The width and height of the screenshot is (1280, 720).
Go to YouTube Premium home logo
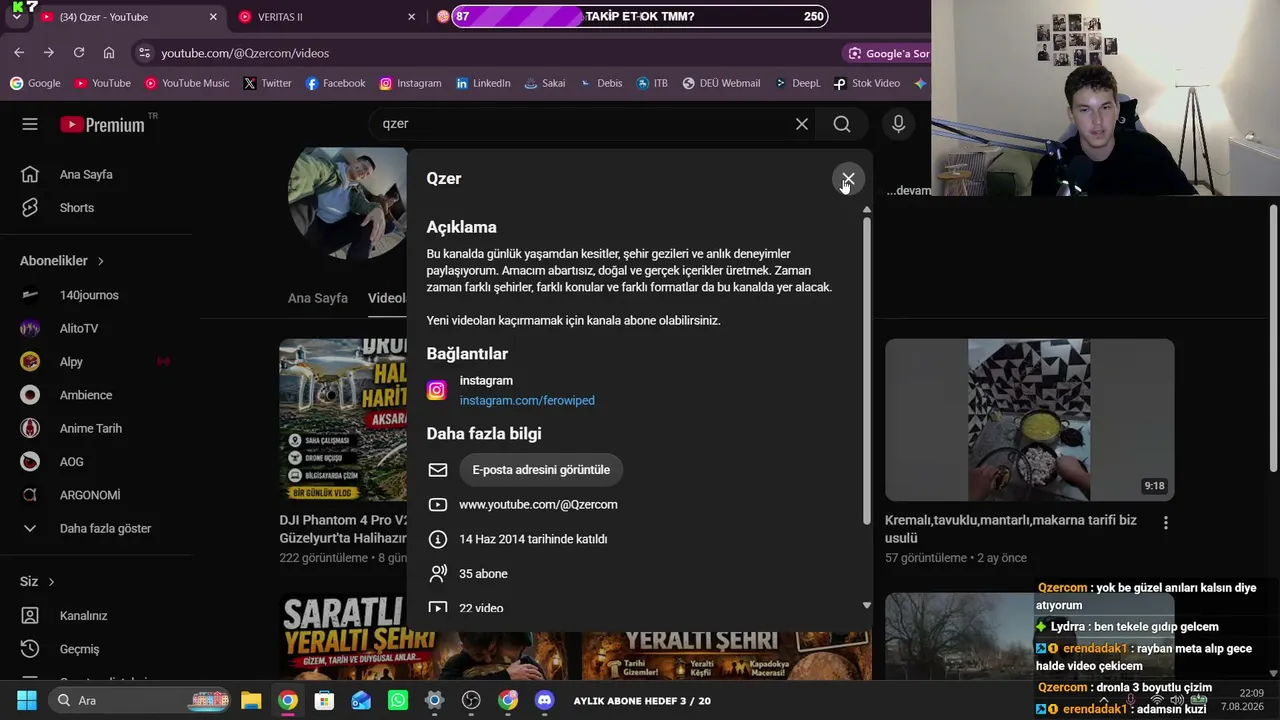(x=102, y=124)
